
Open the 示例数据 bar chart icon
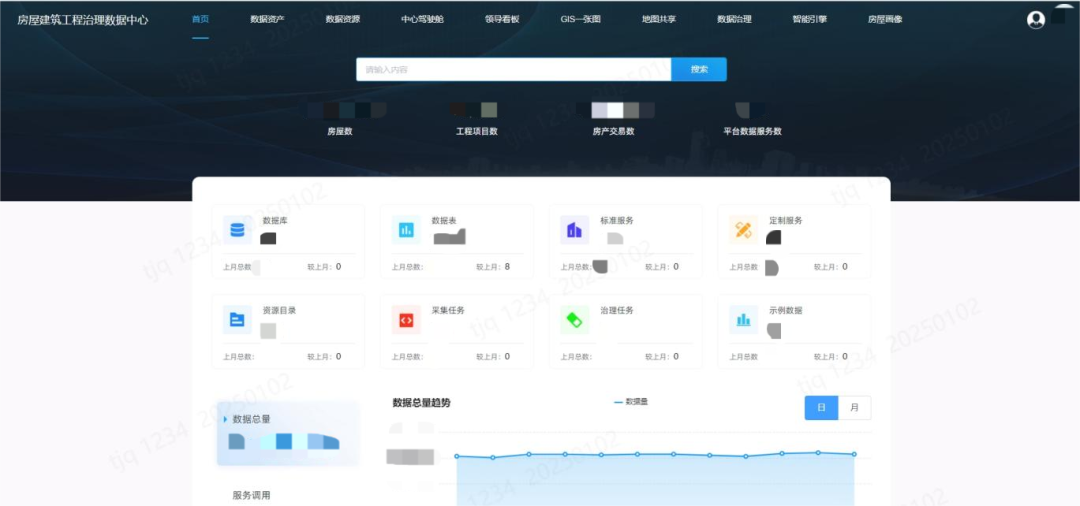743,320
